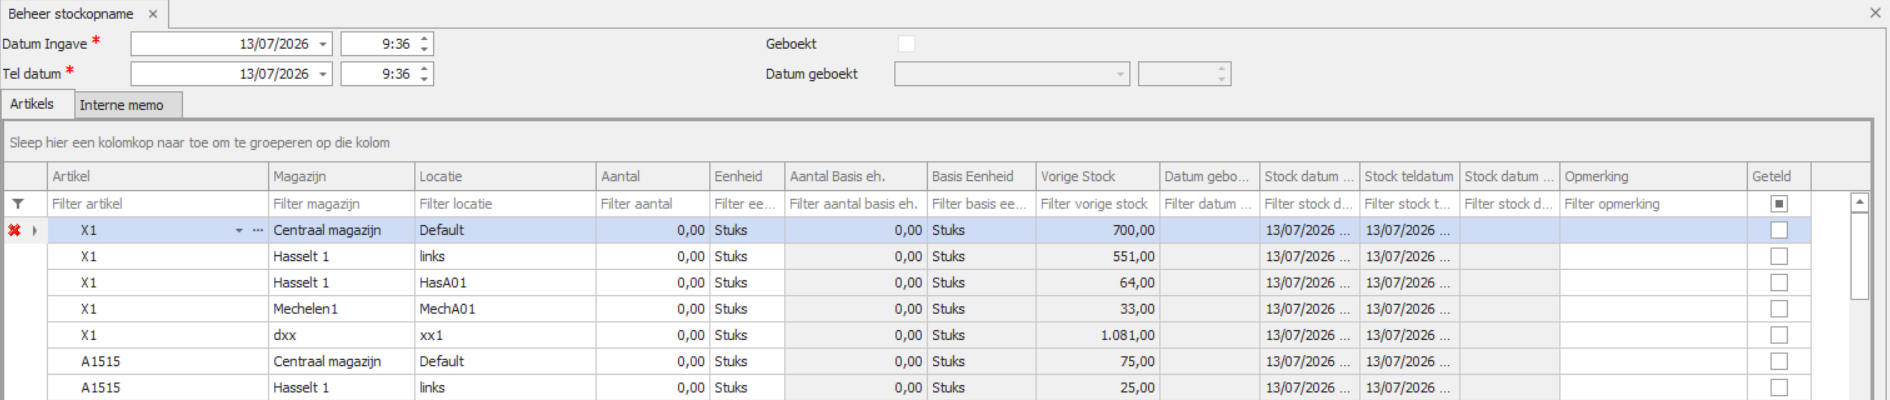This screenshot has width=1890, height=400.
Task: Click Opmerking cell of X1 Centraal magazijn row
Action: pyautogui.click(x=1654, y=230)
